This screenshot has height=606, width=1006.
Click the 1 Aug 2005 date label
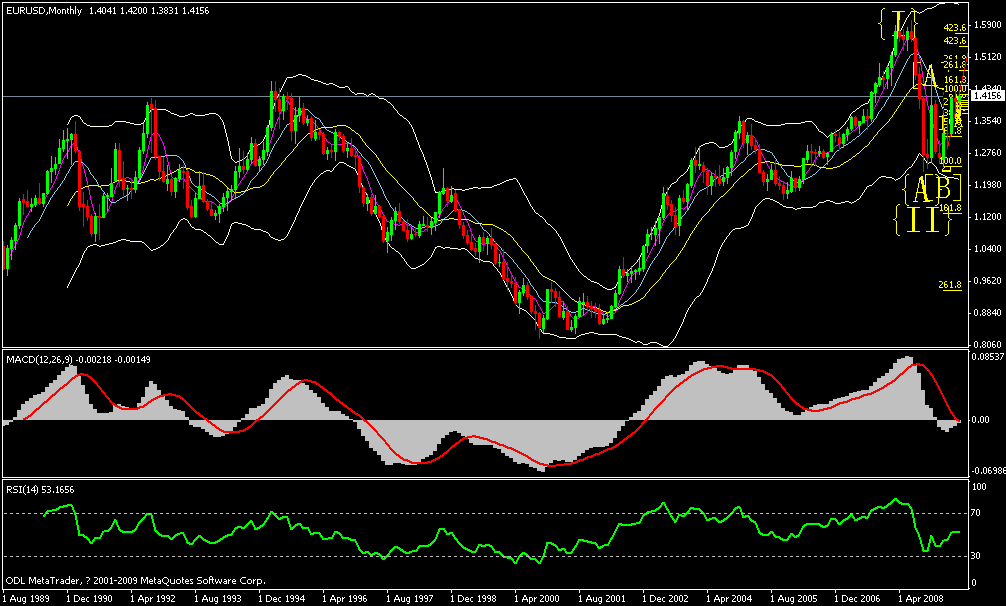(794, 598)
